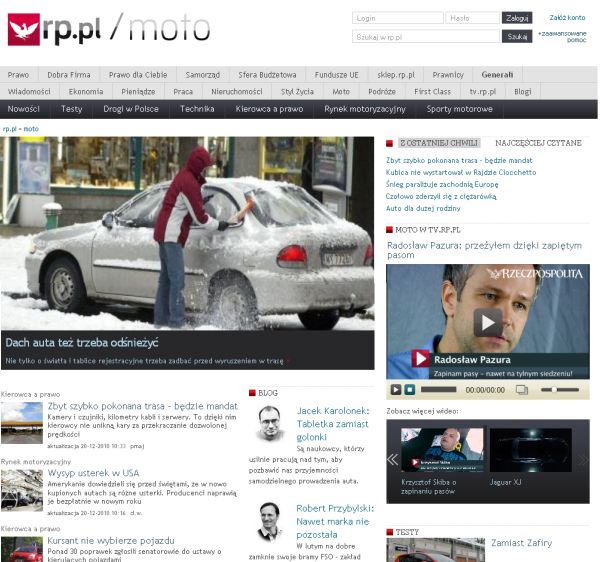Viewport: 601px width, 562px height.
Task: Click Krzysztof Skiba video thumbnail
Action: coord(442,450)
